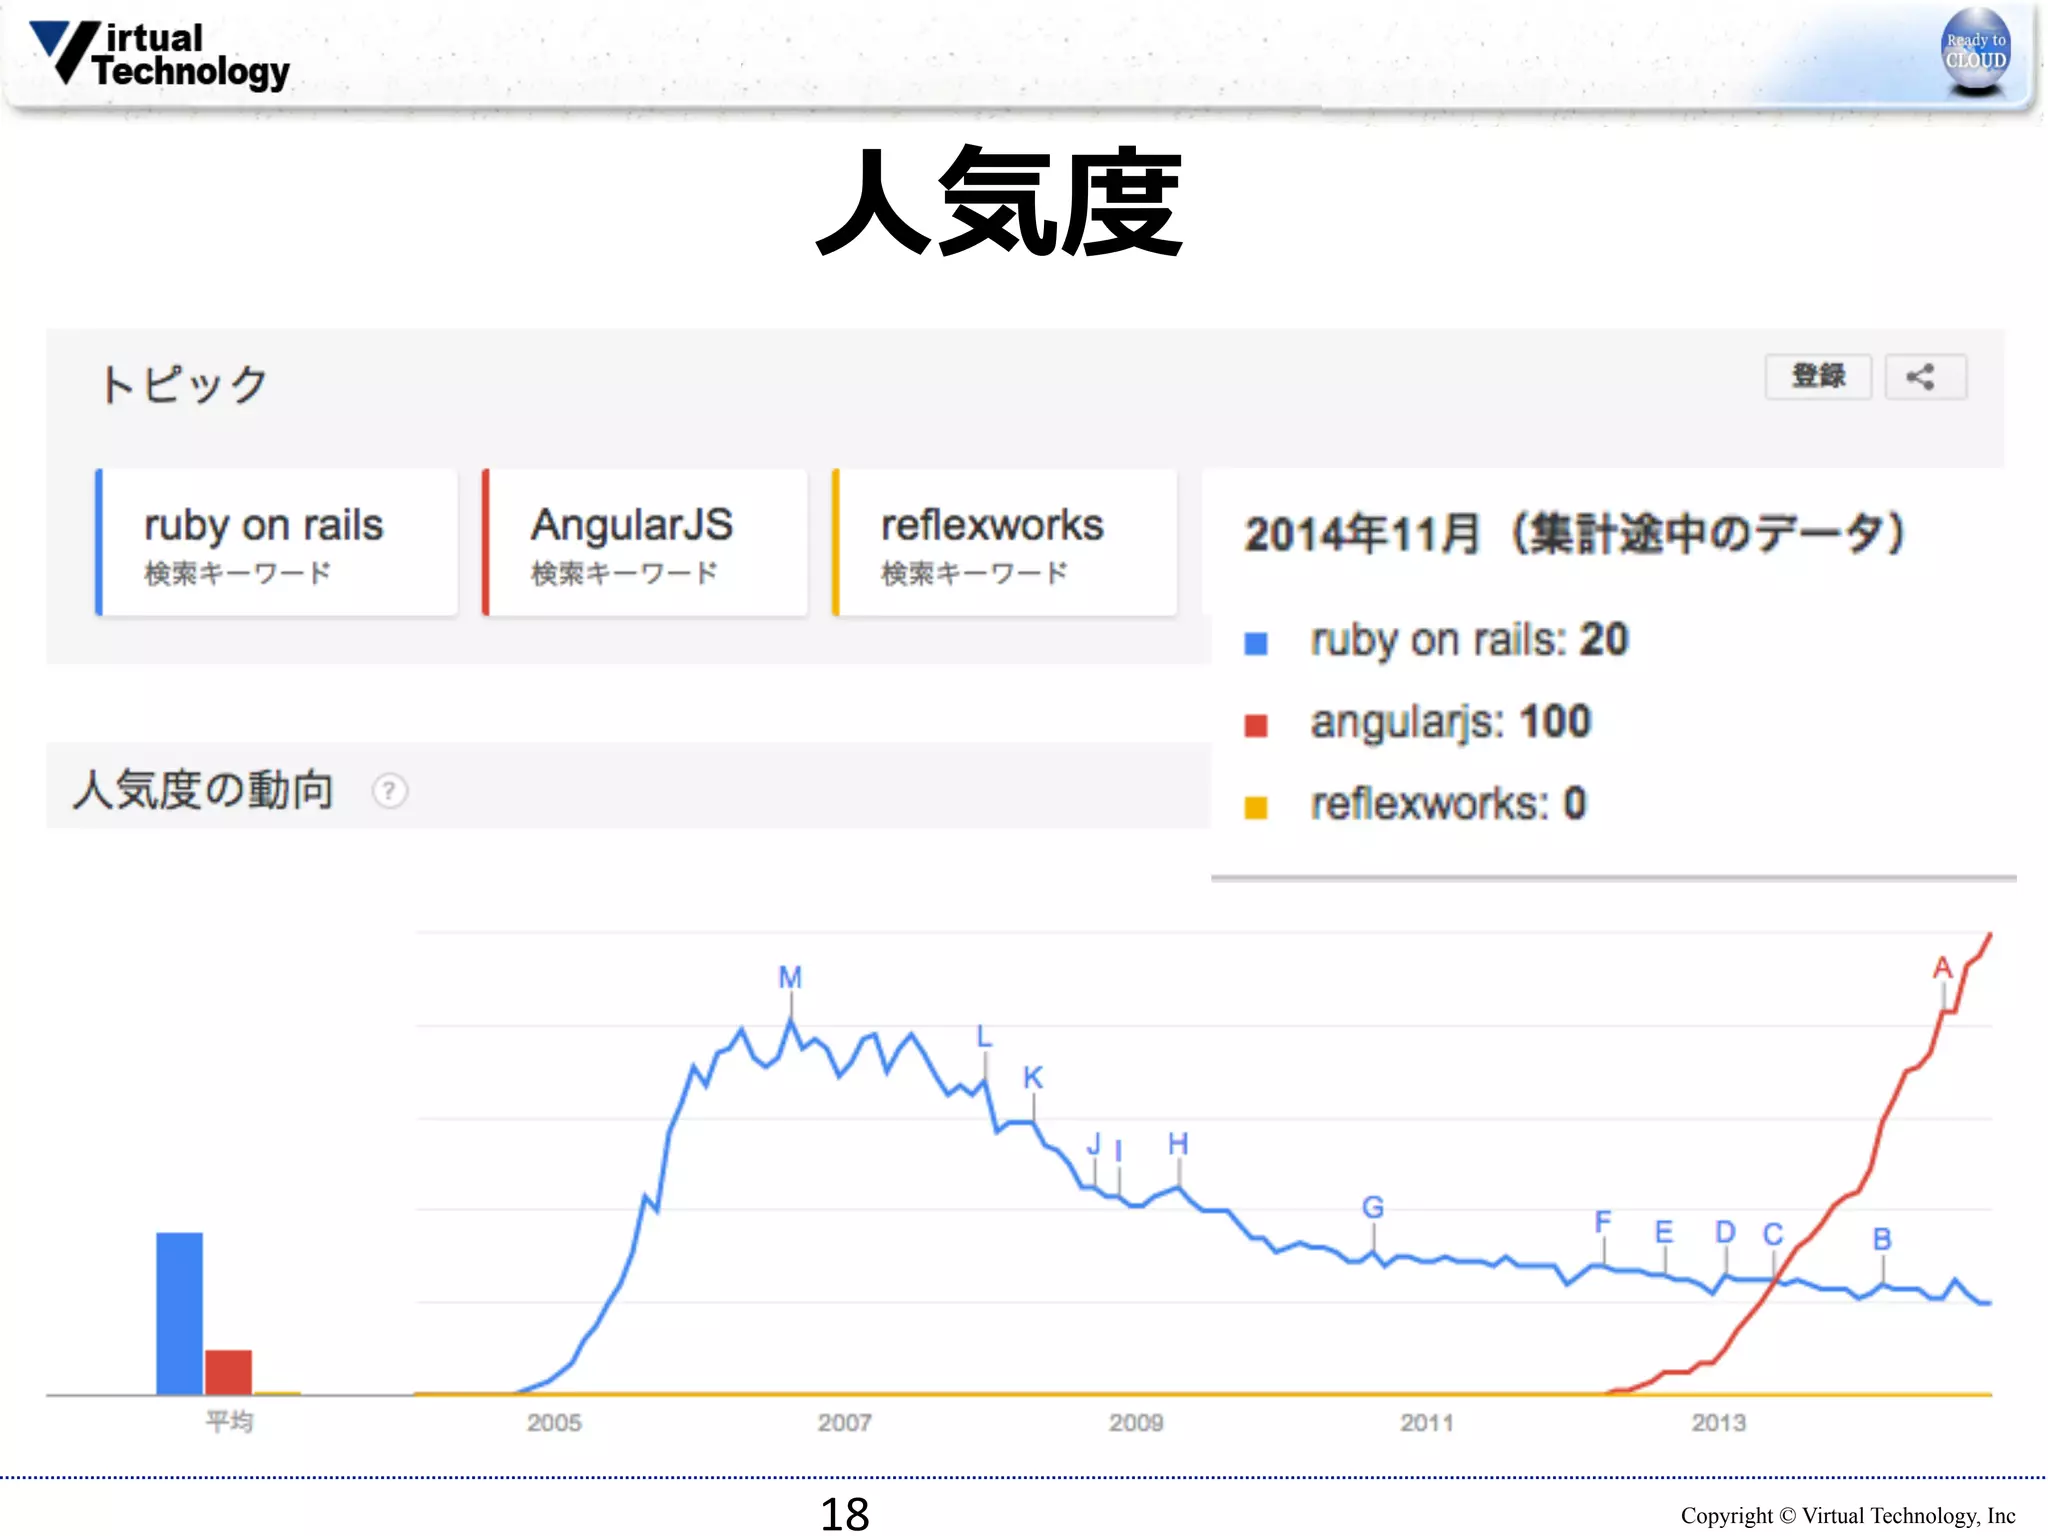Click timeline marker D on the chart
2048x1536 pixels.
pos(1725,1232)
